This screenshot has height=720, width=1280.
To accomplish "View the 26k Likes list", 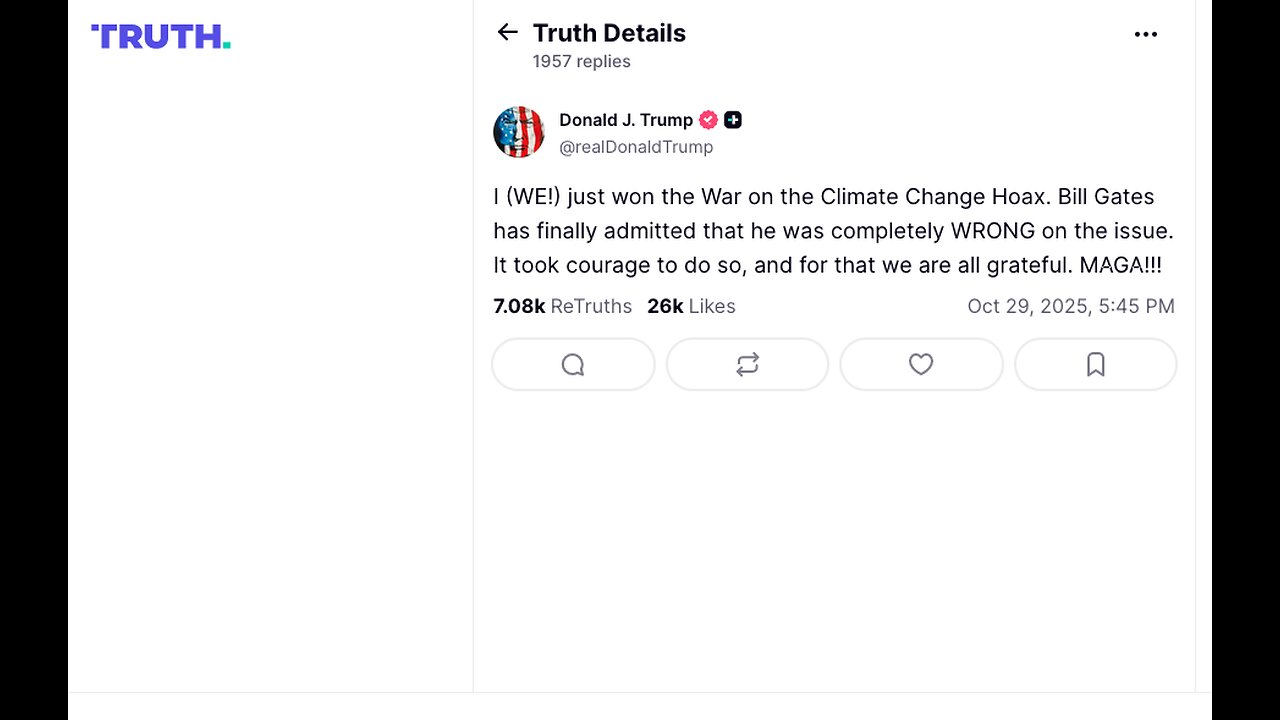I will (691, 306).
